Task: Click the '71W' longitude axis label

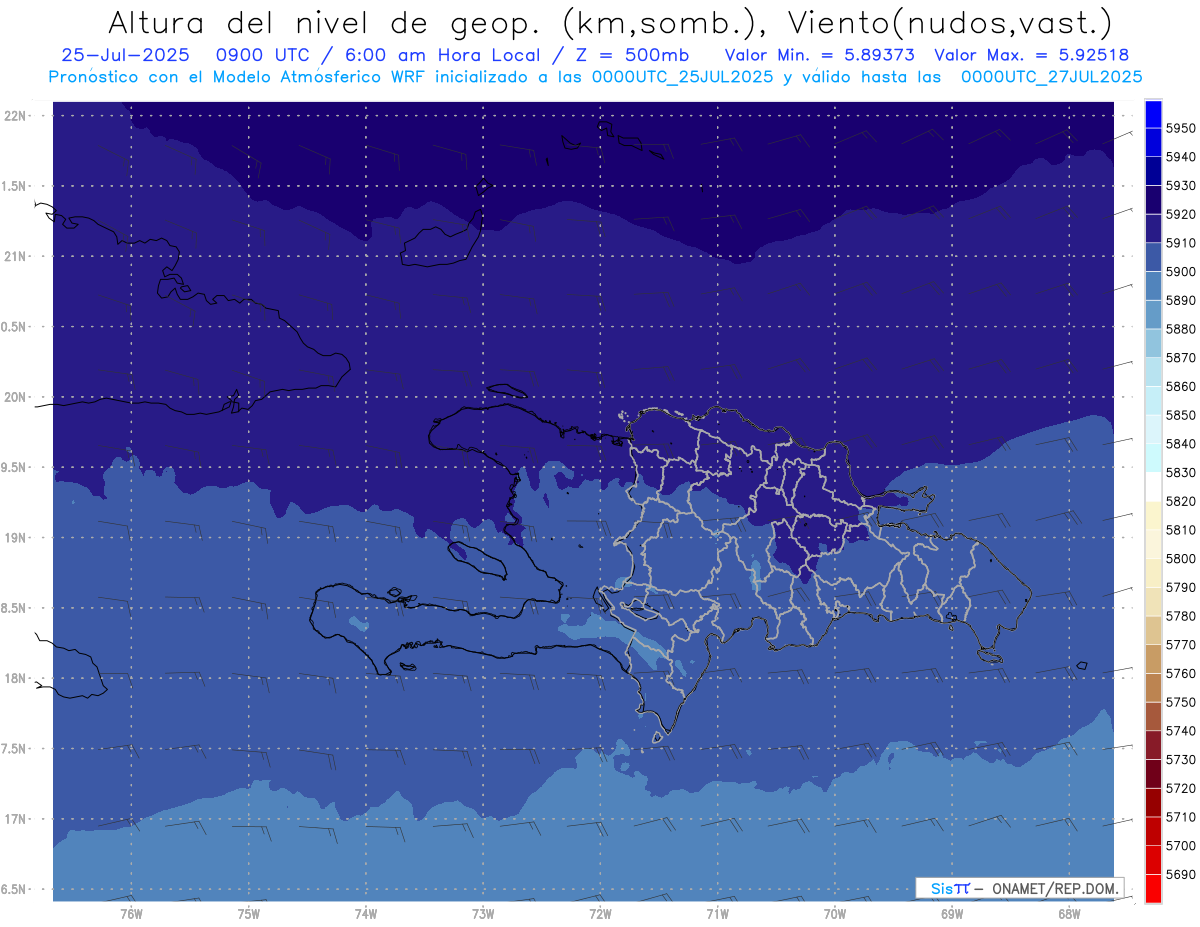Action: (717, 913)
